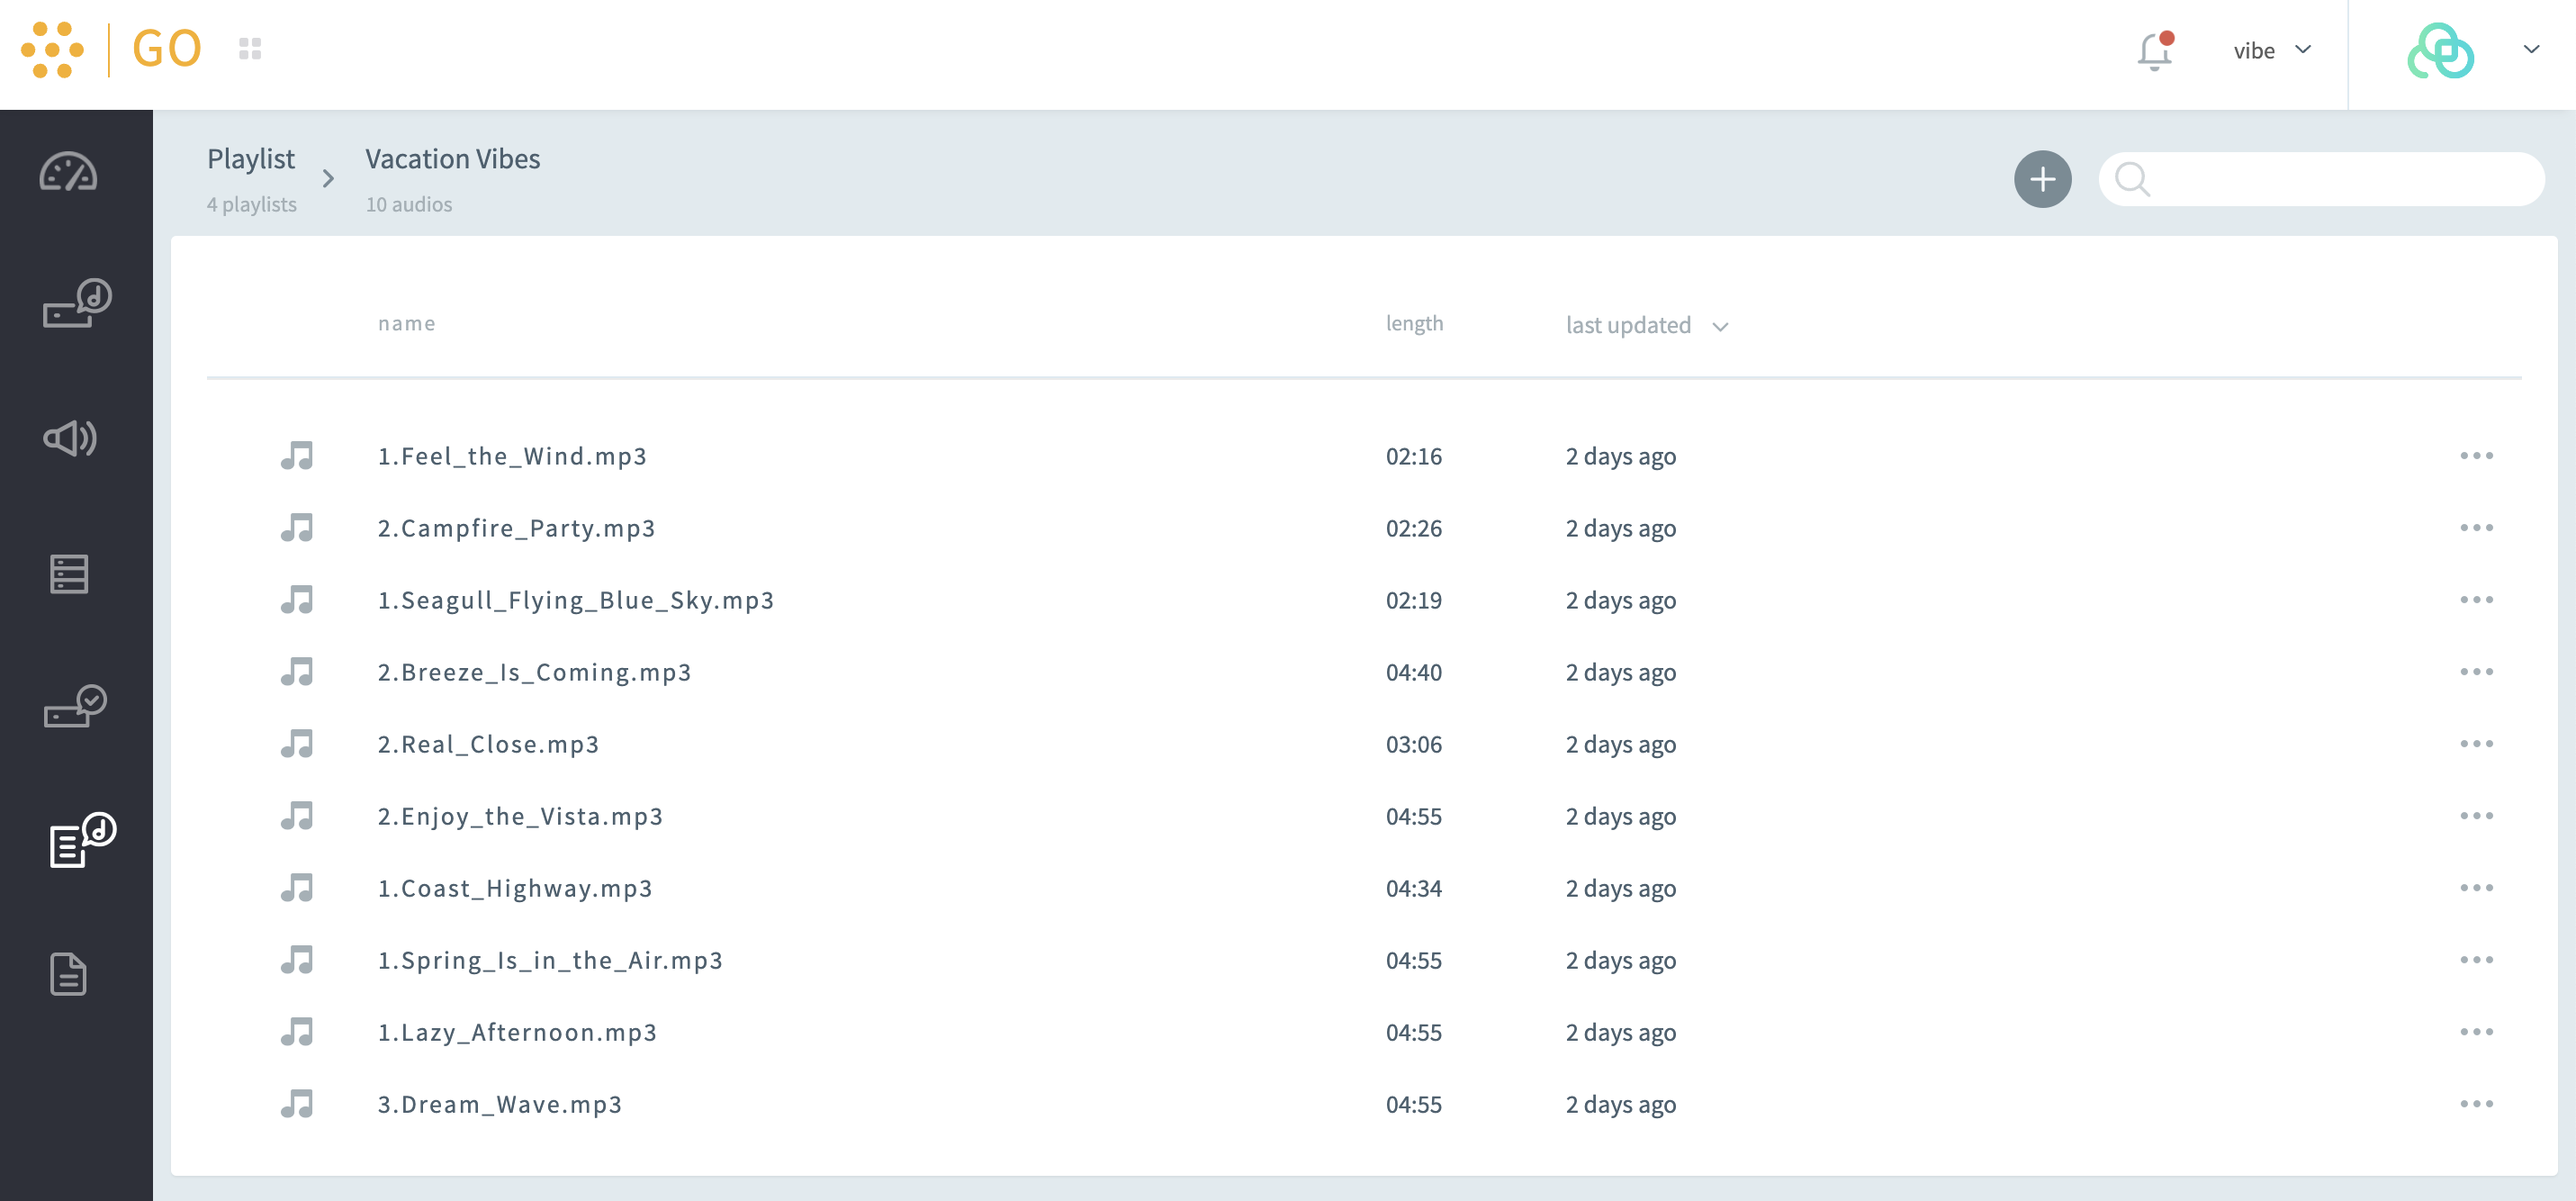Open more options for 3.Dream_Wave.mp3

click(2476, 1104)
